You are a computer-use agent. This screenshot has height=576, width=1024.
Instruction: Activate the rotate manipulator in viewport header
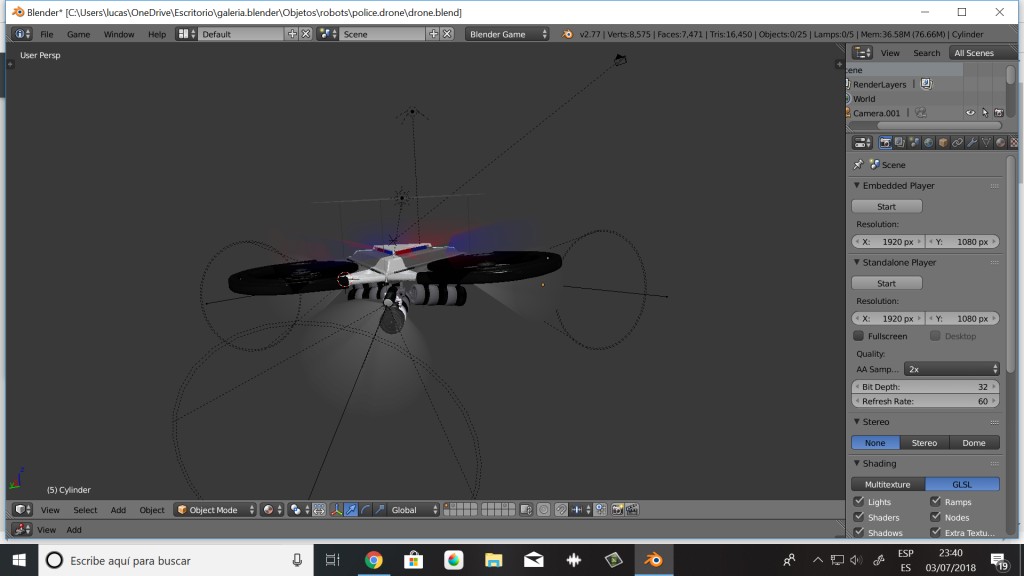pyautogui.click(x=366, y=509)
